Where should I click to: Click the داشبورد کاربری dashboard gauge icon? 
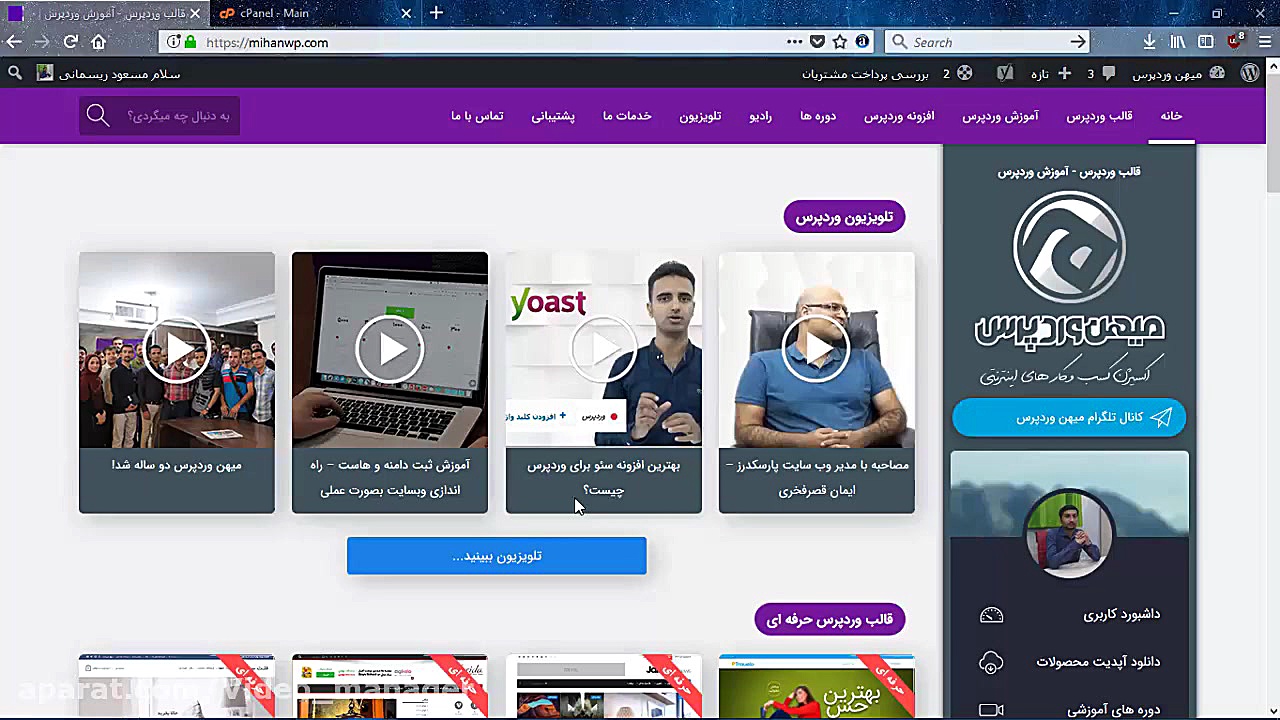point(991,614)
